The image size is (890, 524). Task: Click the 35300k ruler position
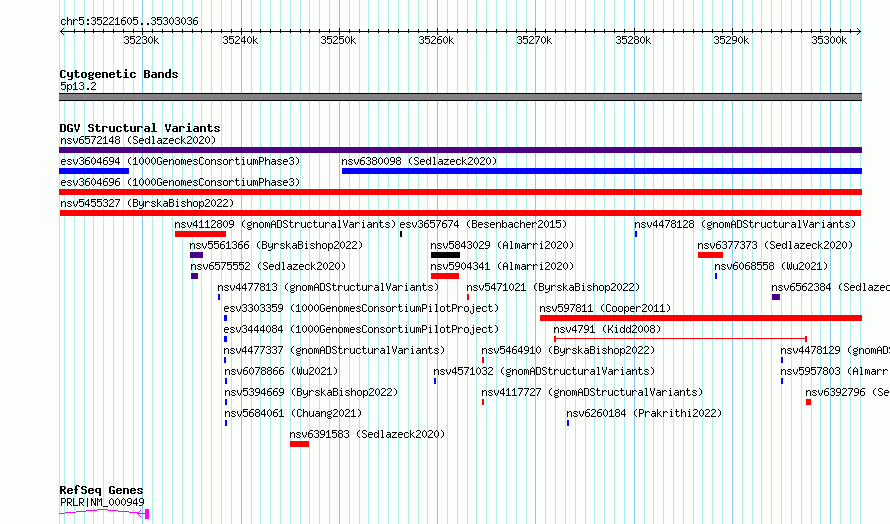829,40
